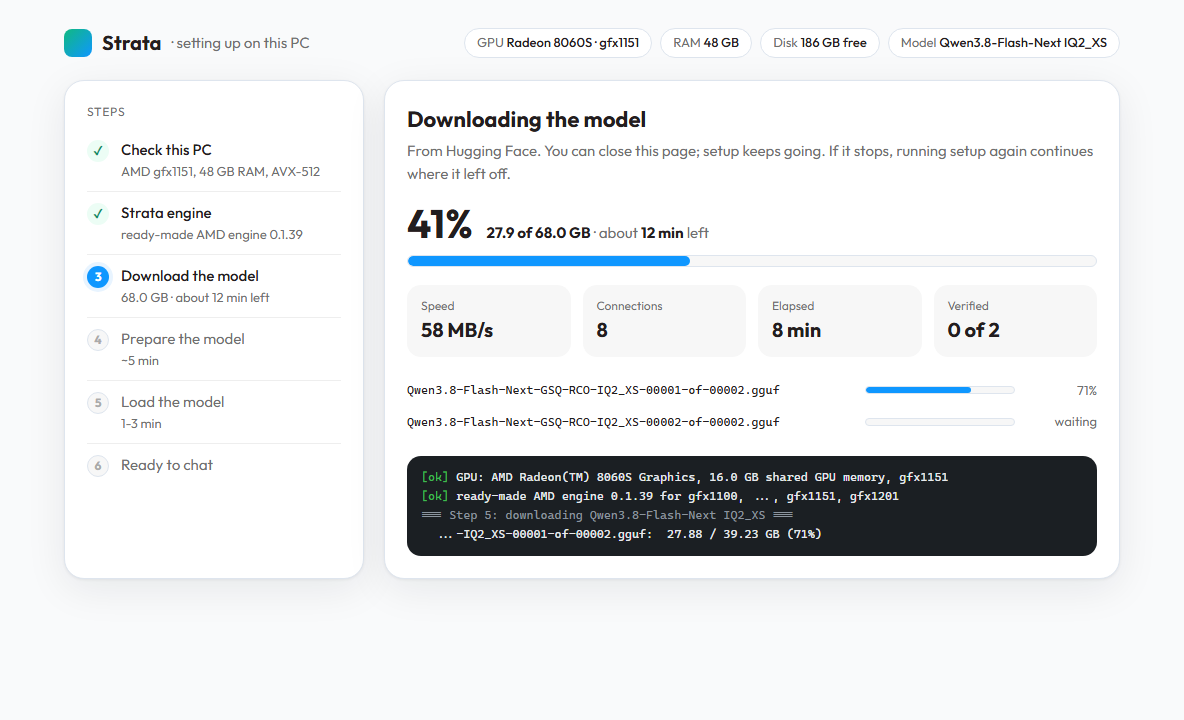1184x720 pixels.
Task: Click the '27.9 of 68.0 GB' text
Action: [x=538, y=233]
